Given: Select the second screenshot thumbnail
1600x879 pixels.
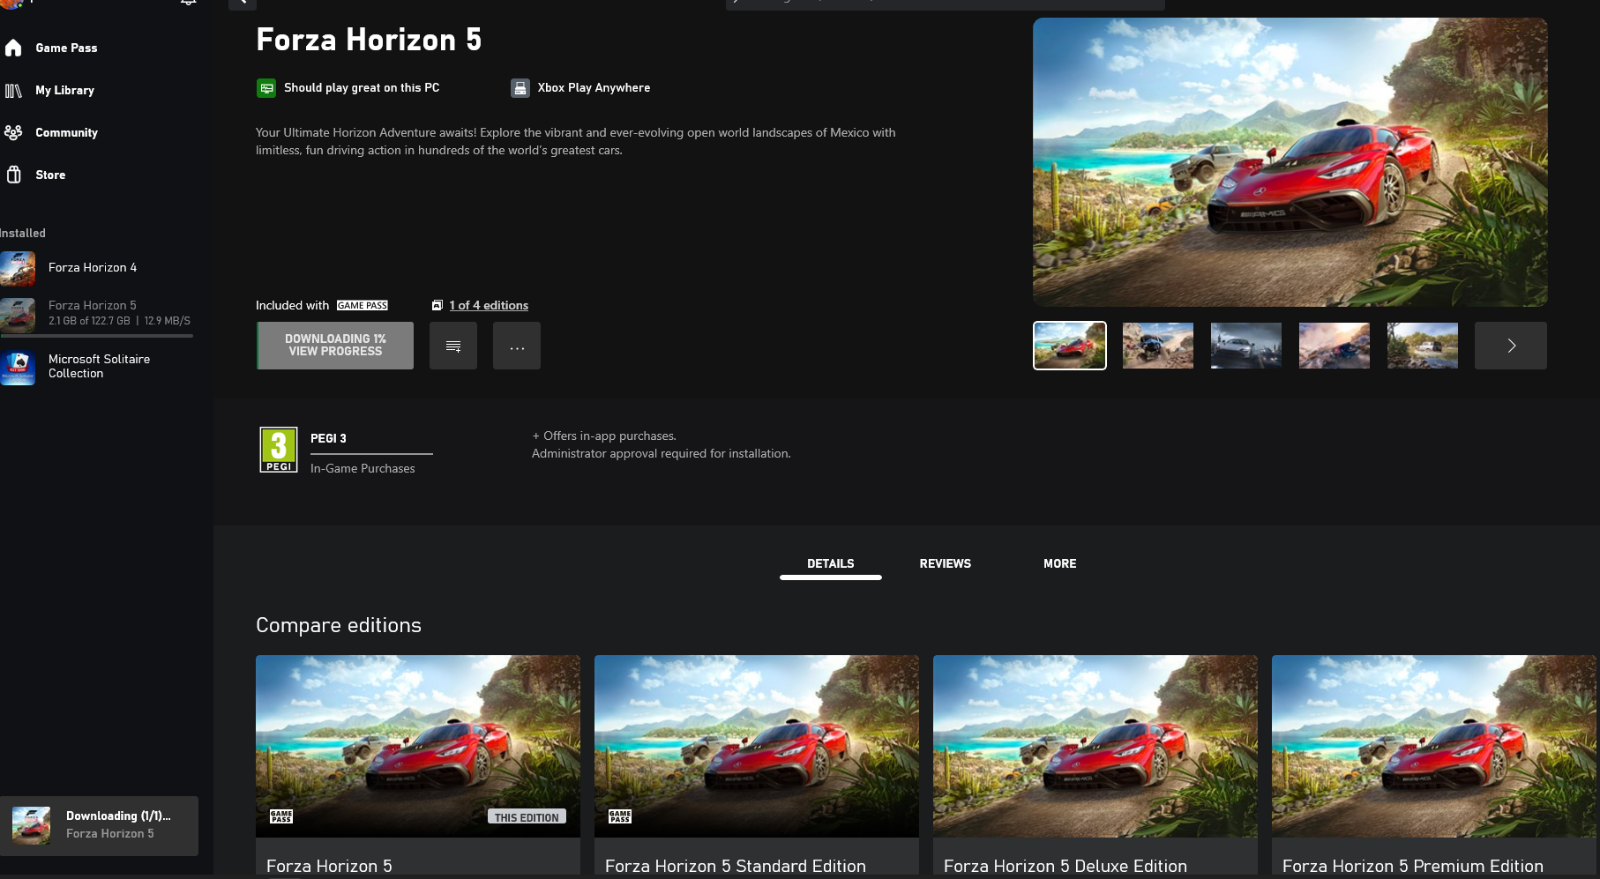Looking at the screenshot, I should pyautogui.click(x=1158, y=346).
